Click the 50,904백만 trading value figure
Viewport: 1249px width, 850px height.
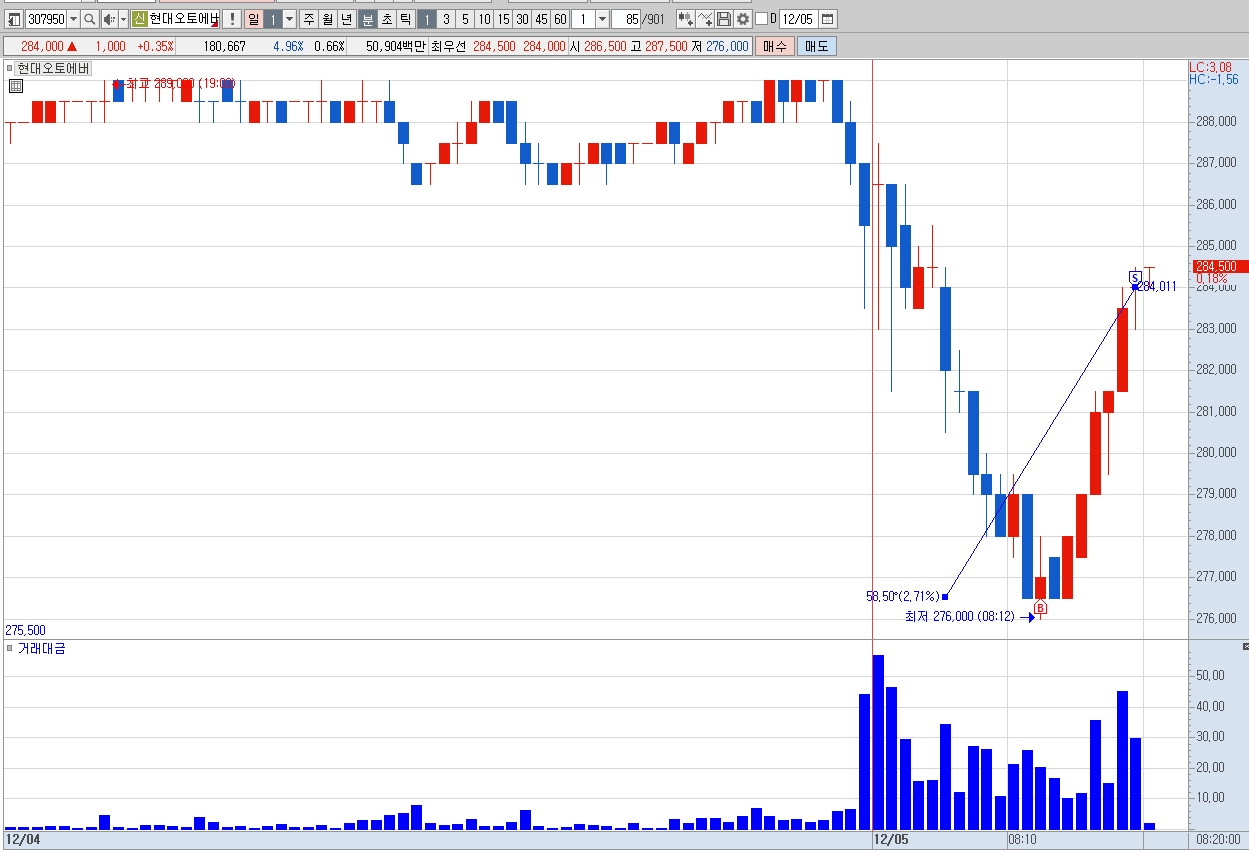[x=396, y=46]
